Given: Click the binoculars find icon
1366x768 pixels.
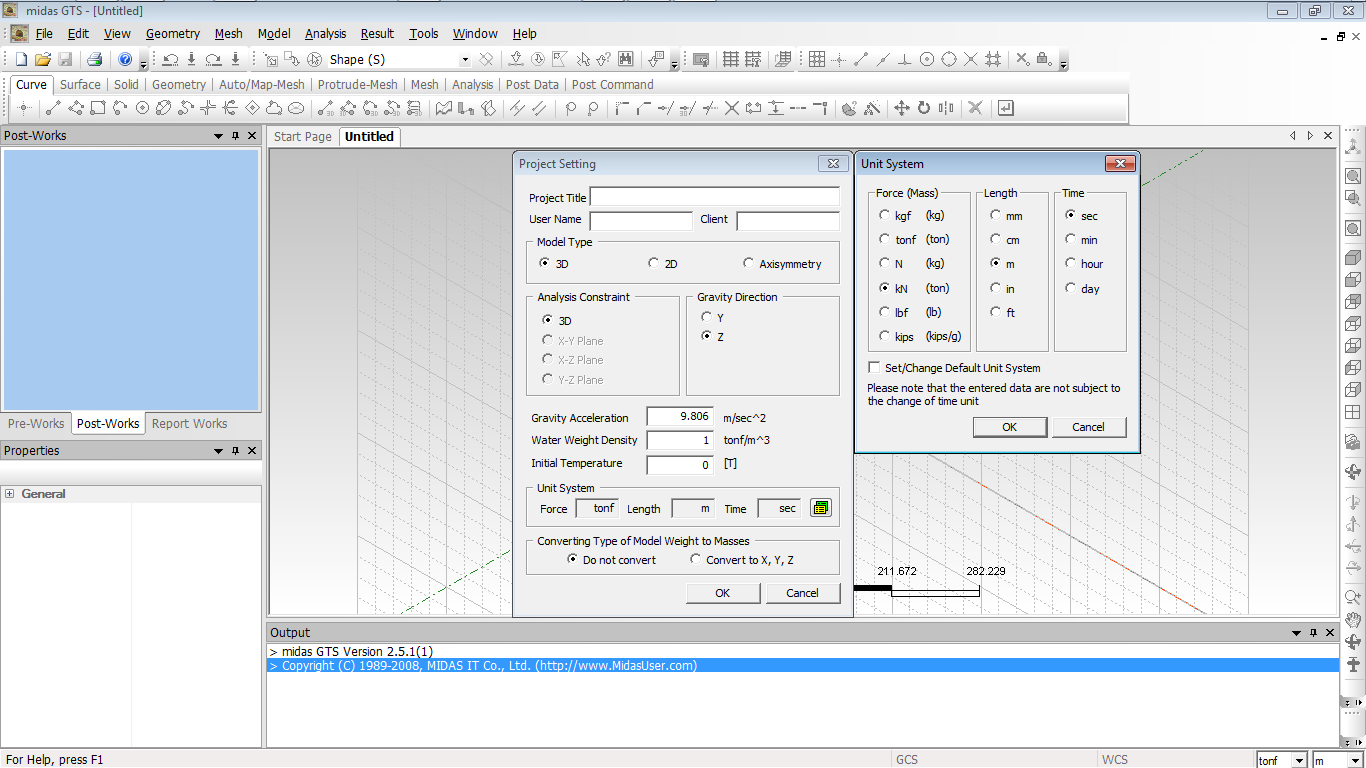Looking at the screenshot, I should pyautogui.click(x=626, y=60).
